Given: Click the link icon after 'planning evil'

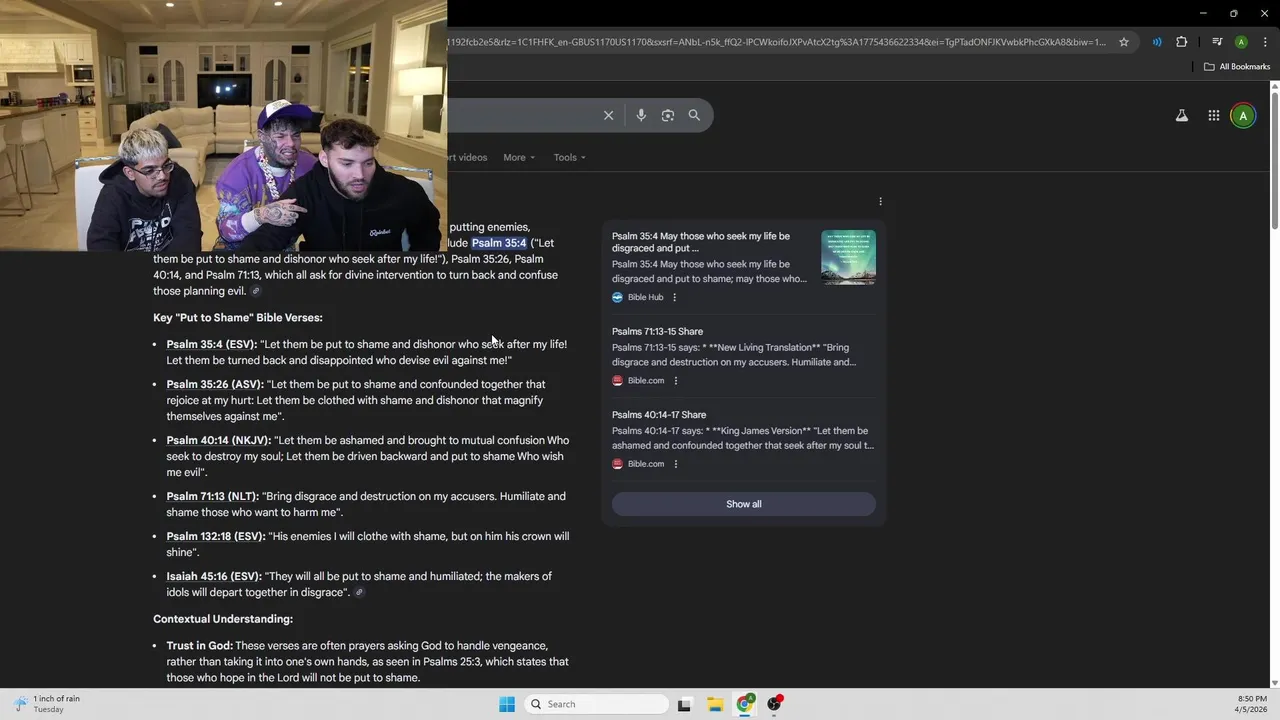Looking at the screenshot, I should [256, 291].
